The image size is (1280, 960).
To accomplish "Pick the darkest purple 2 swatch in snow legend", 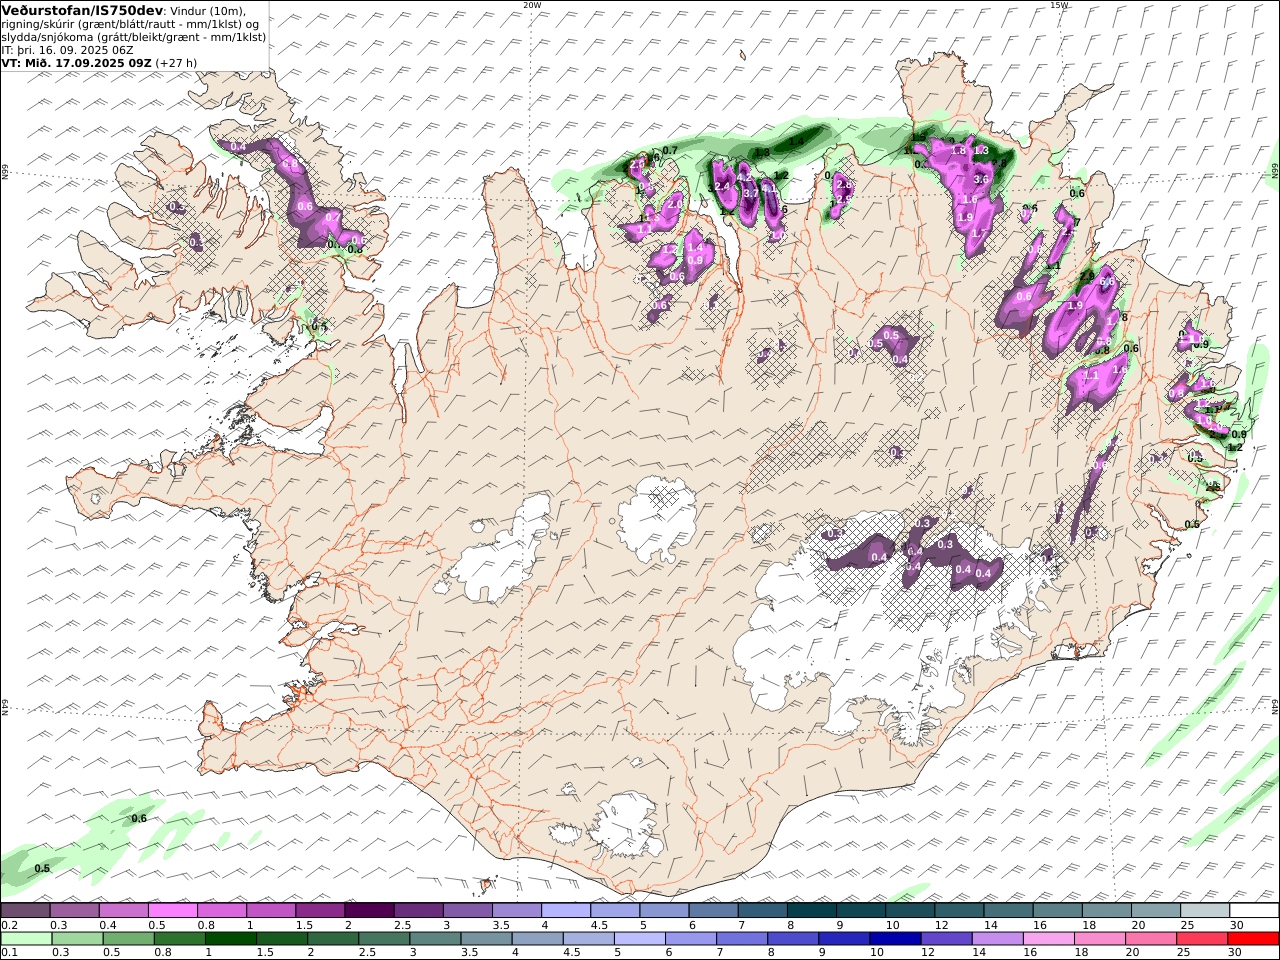I will (x=369, y=911).
